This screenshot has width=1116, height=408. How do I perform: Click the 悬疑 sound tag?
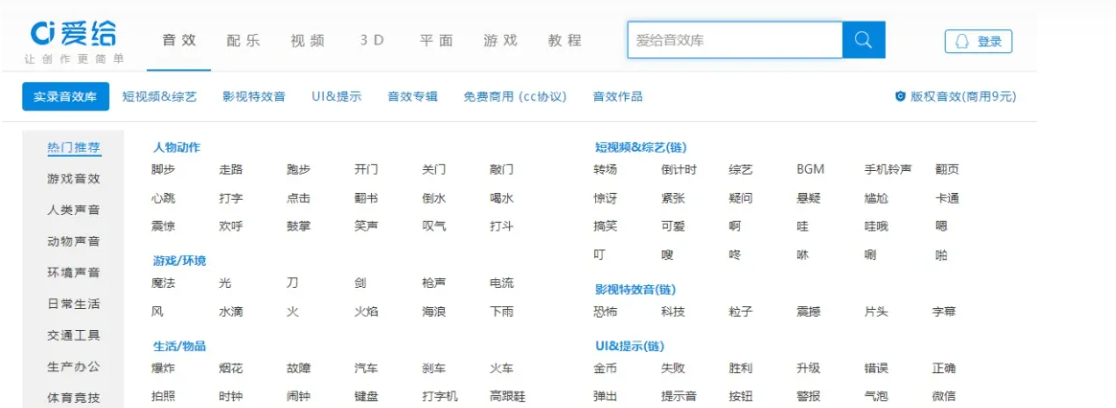809,199
